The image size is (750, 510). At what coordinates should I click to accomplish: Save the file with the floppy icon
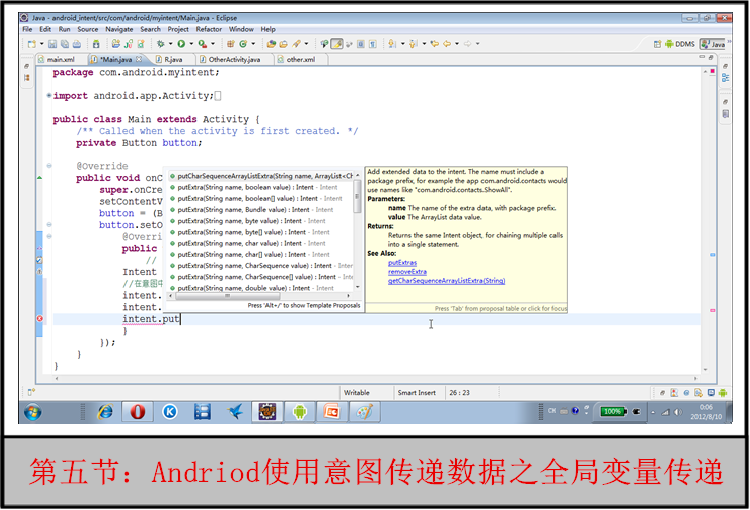[x=53, y=44]
